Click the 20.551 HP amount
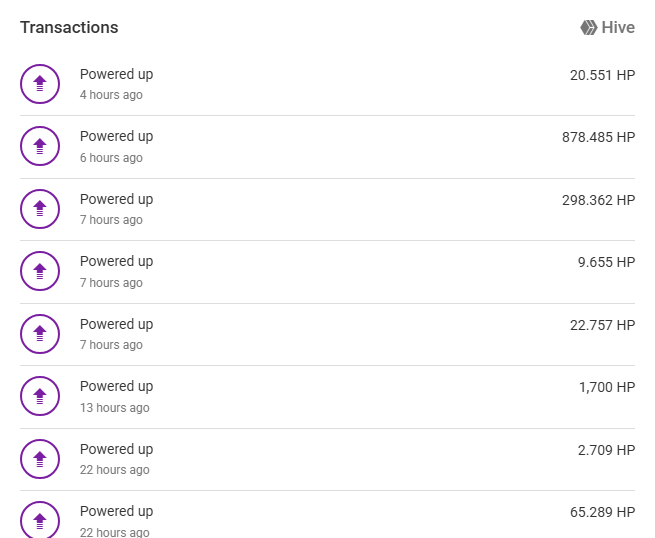Image resolution: width=655 pixels, height=538 pixels. [602, 75]
